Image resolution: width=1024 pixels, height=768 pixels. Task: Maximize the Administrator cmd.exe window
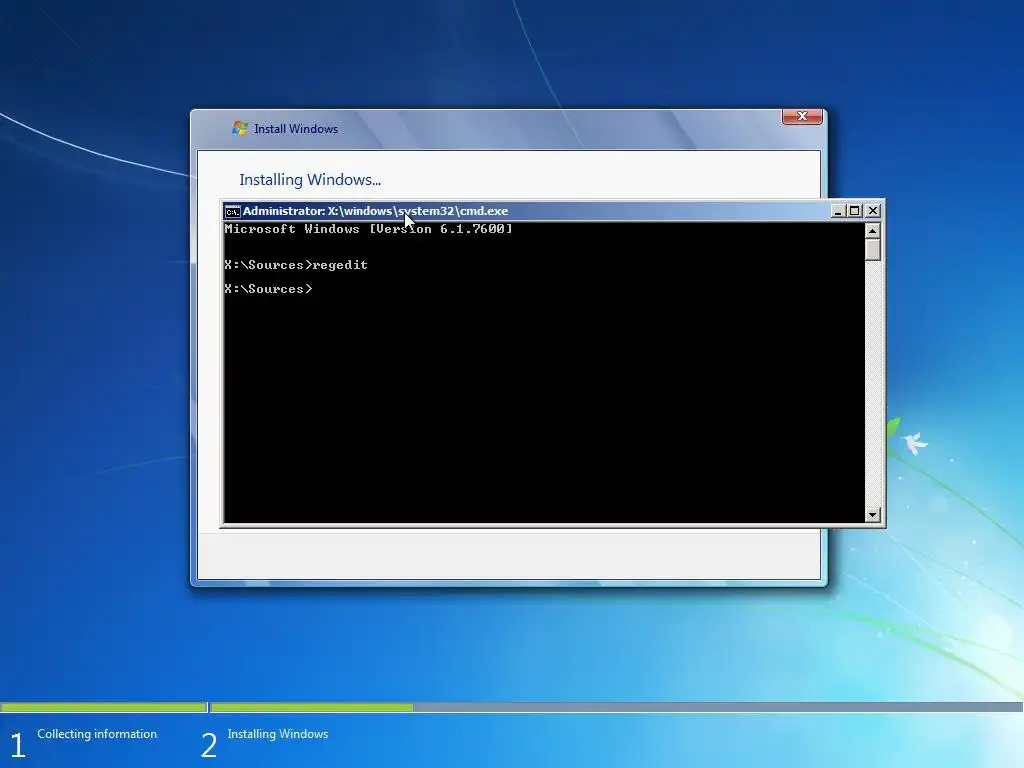pyautogui.click(x=855, y=211)
